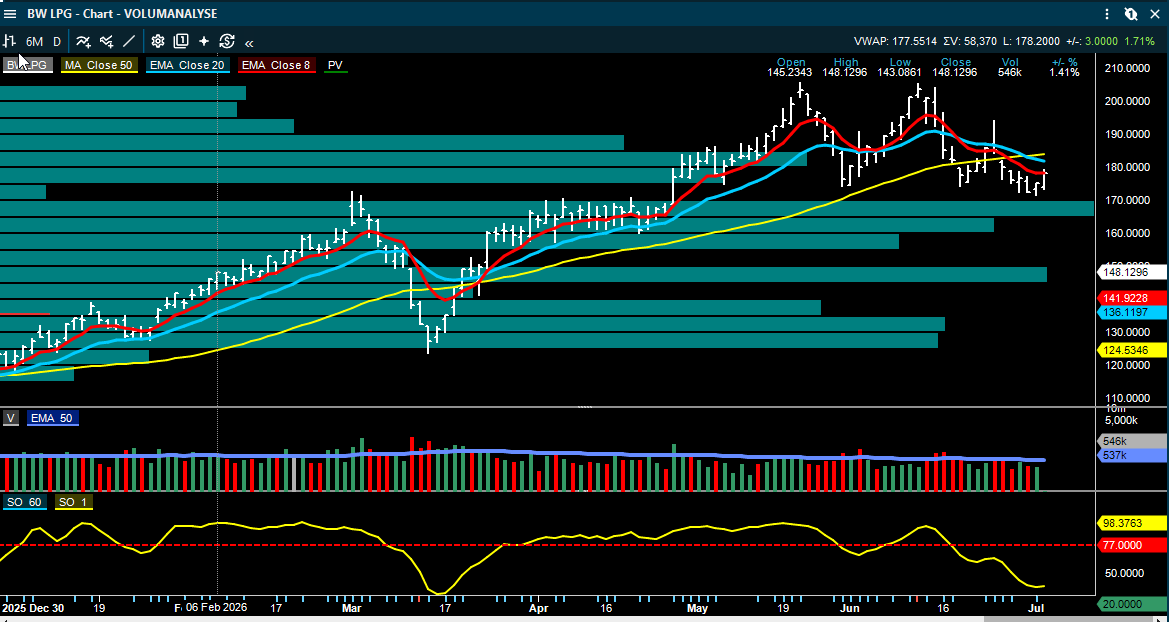
Task: Click the Vol value 546k in header
Action: point(1010,72)
